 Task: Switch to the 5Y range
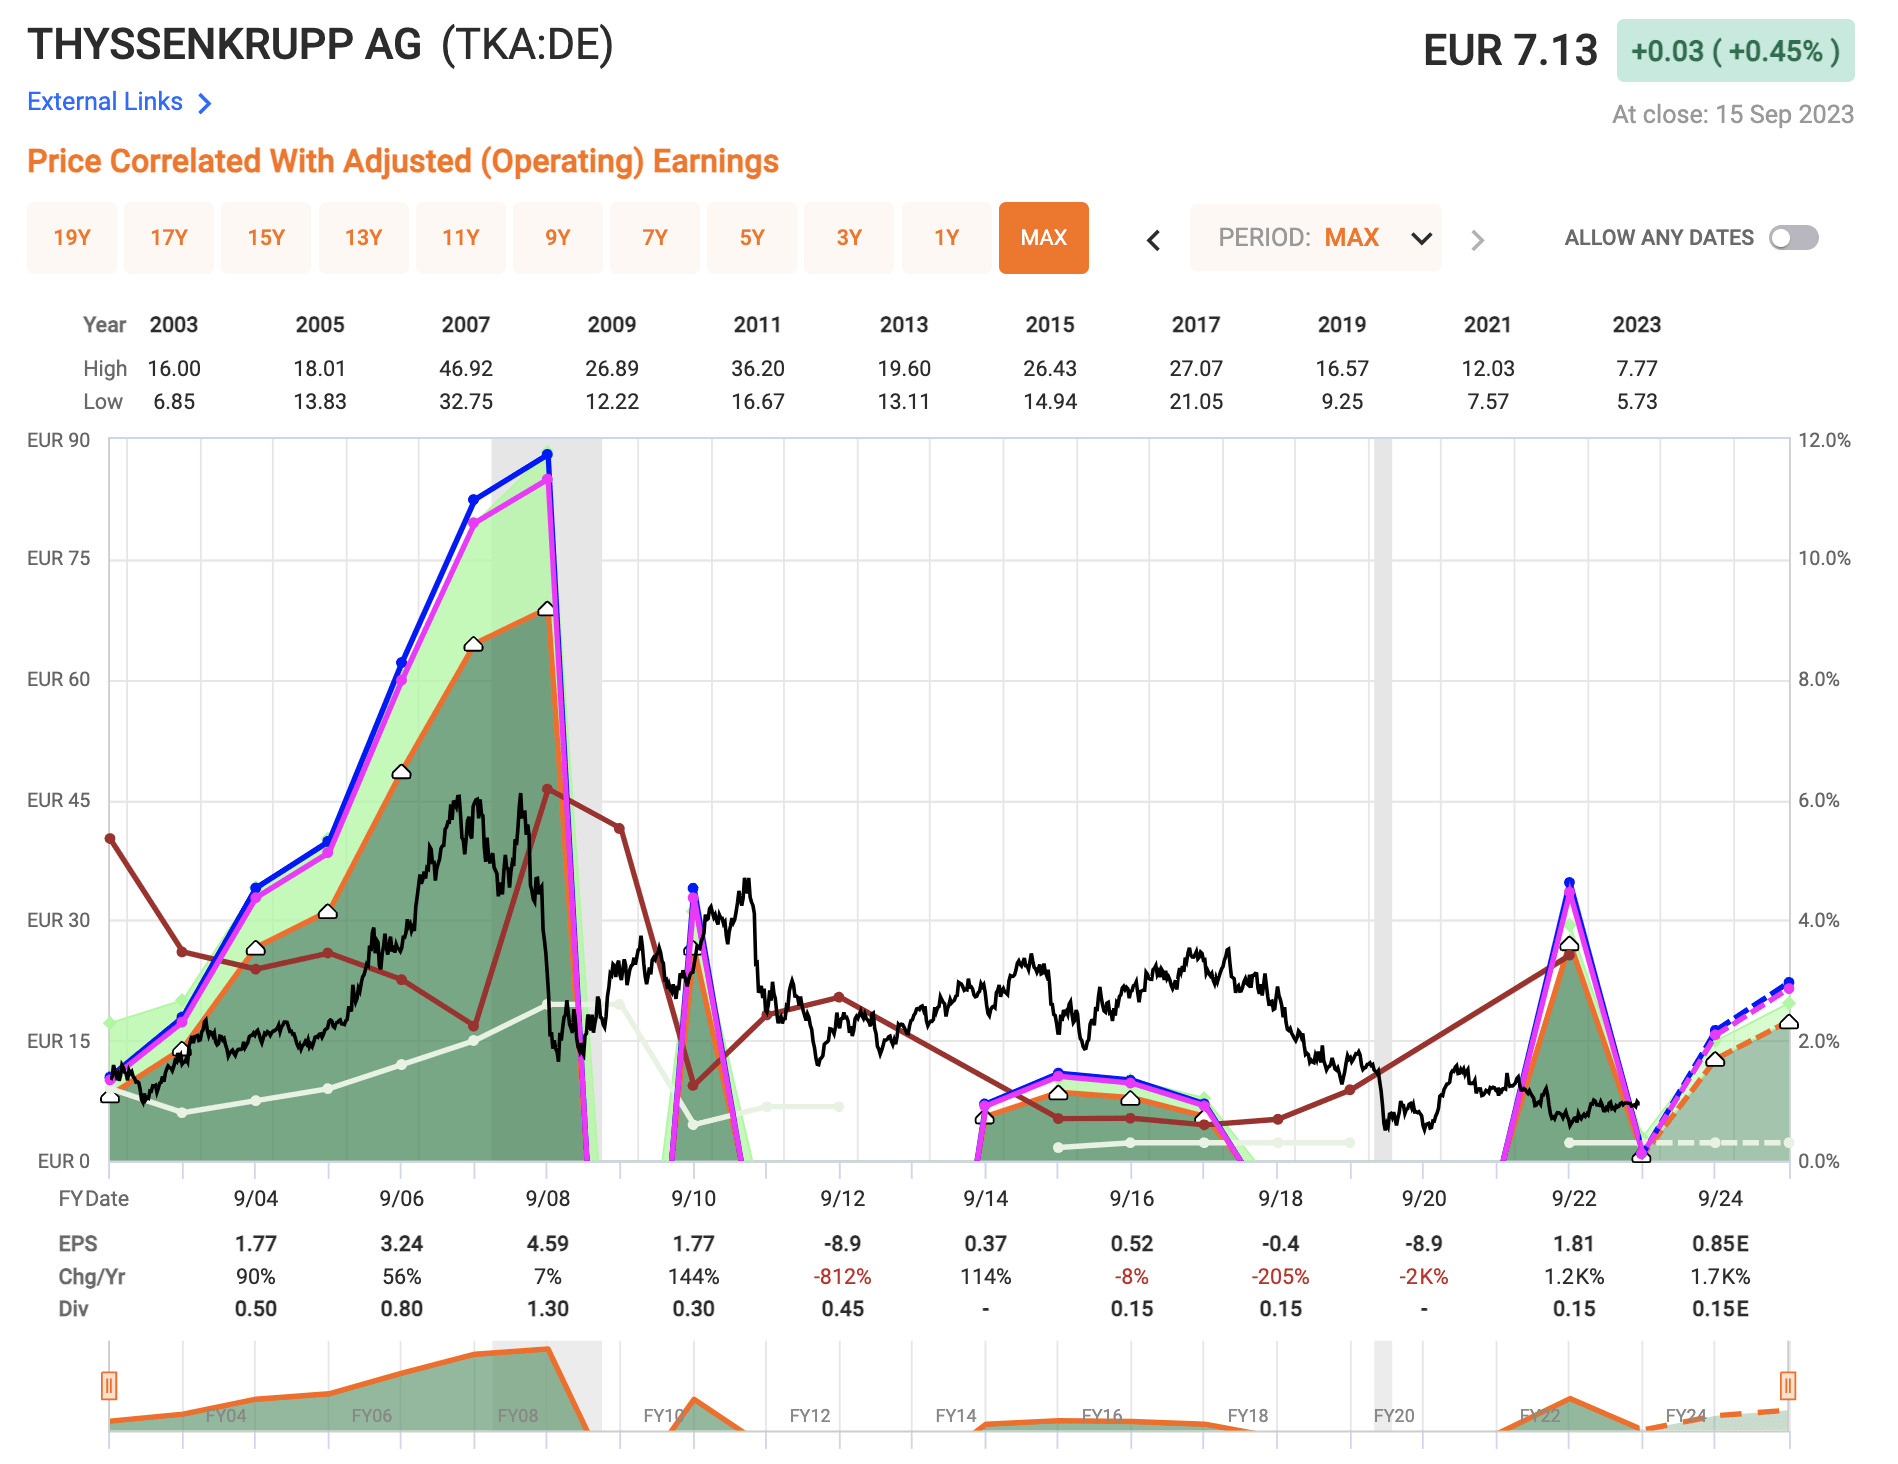[x=752, y=238]
